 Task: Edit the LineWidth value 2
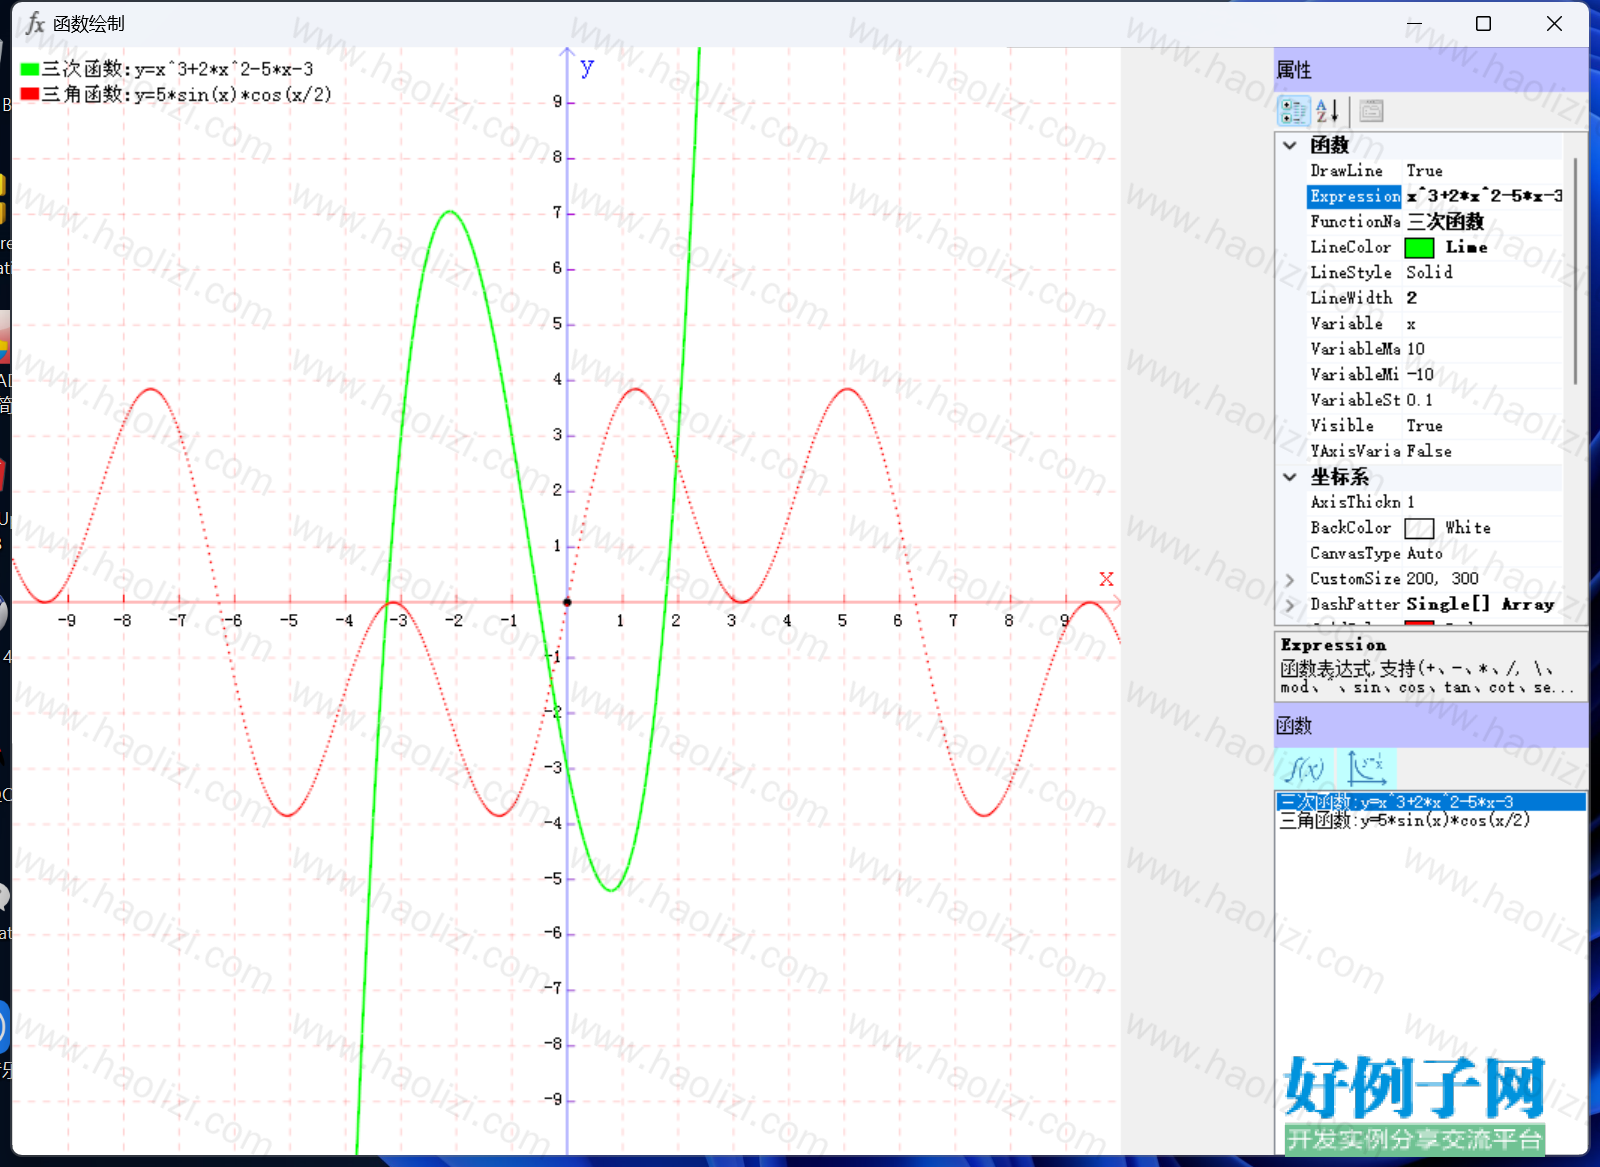tap(1483, 298)
